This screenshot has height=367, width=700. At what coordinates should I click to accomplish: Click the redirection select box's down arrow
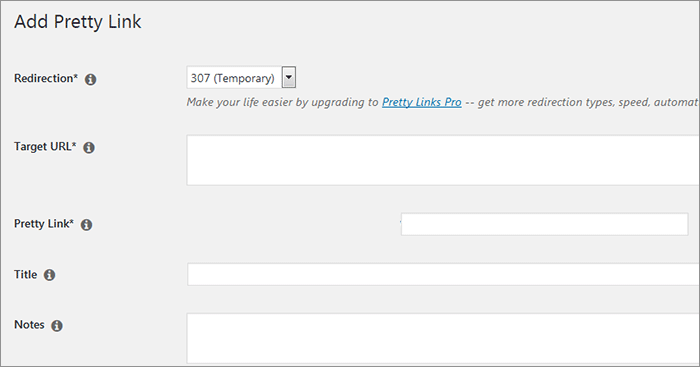tap(289, 78)
